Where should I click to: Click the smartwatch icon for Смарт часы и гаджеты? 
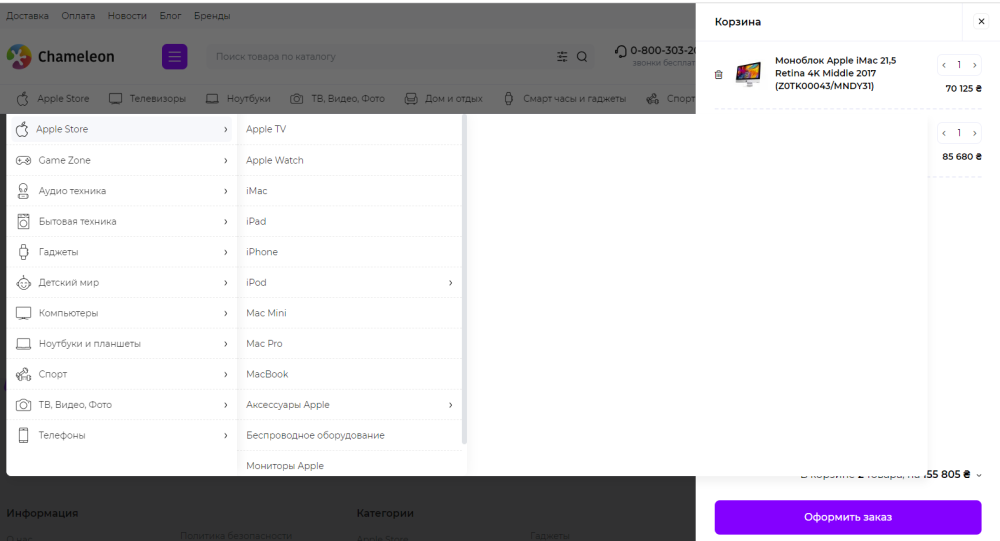pyautogui.click(x=508, y=99)
